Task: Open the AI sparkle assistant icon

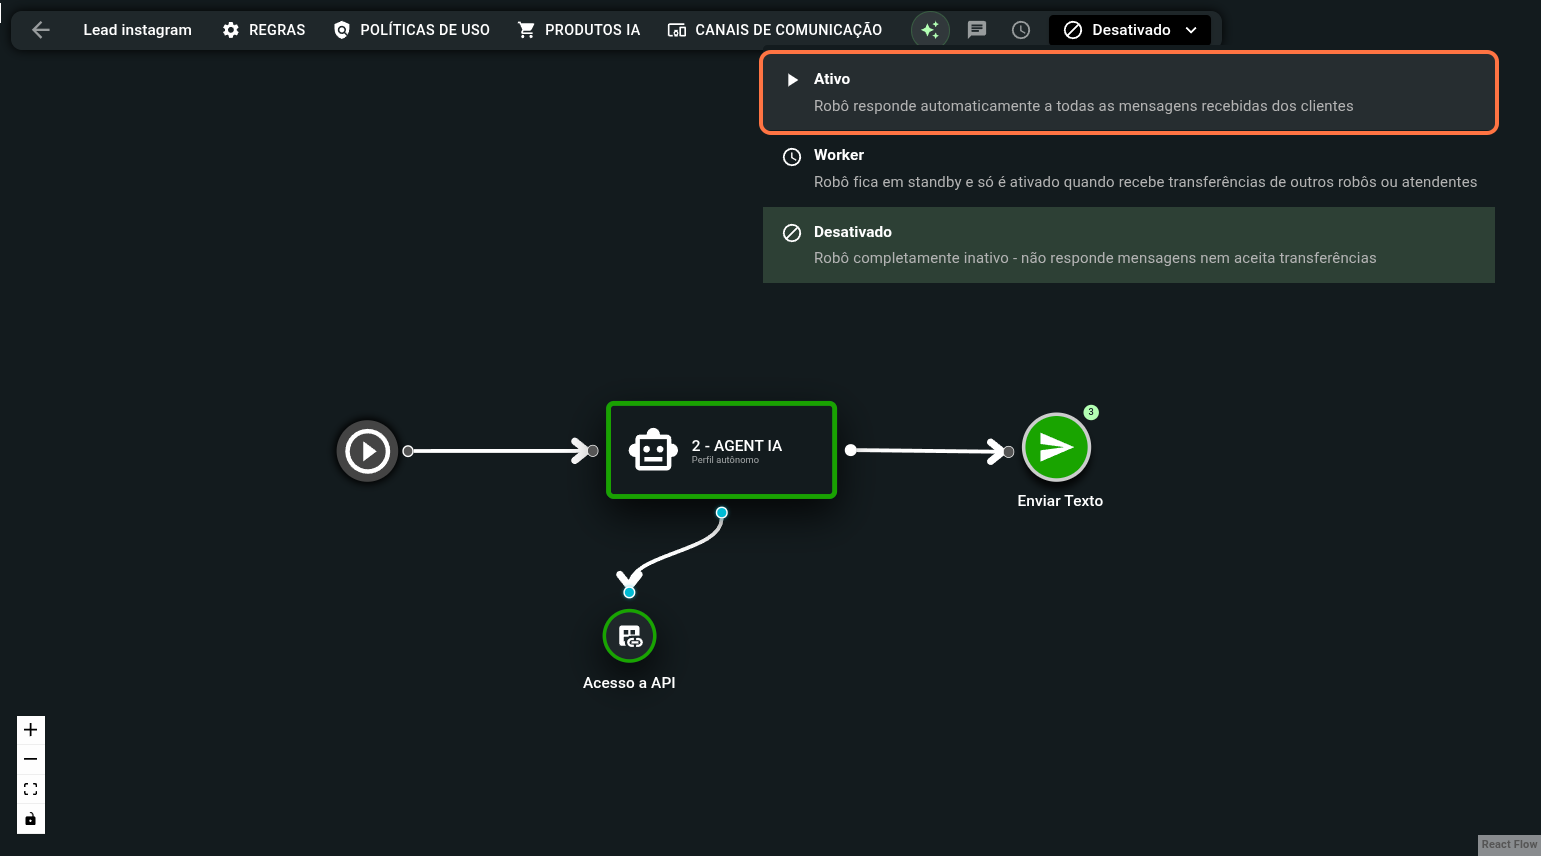Action: (x=930, y=30)
